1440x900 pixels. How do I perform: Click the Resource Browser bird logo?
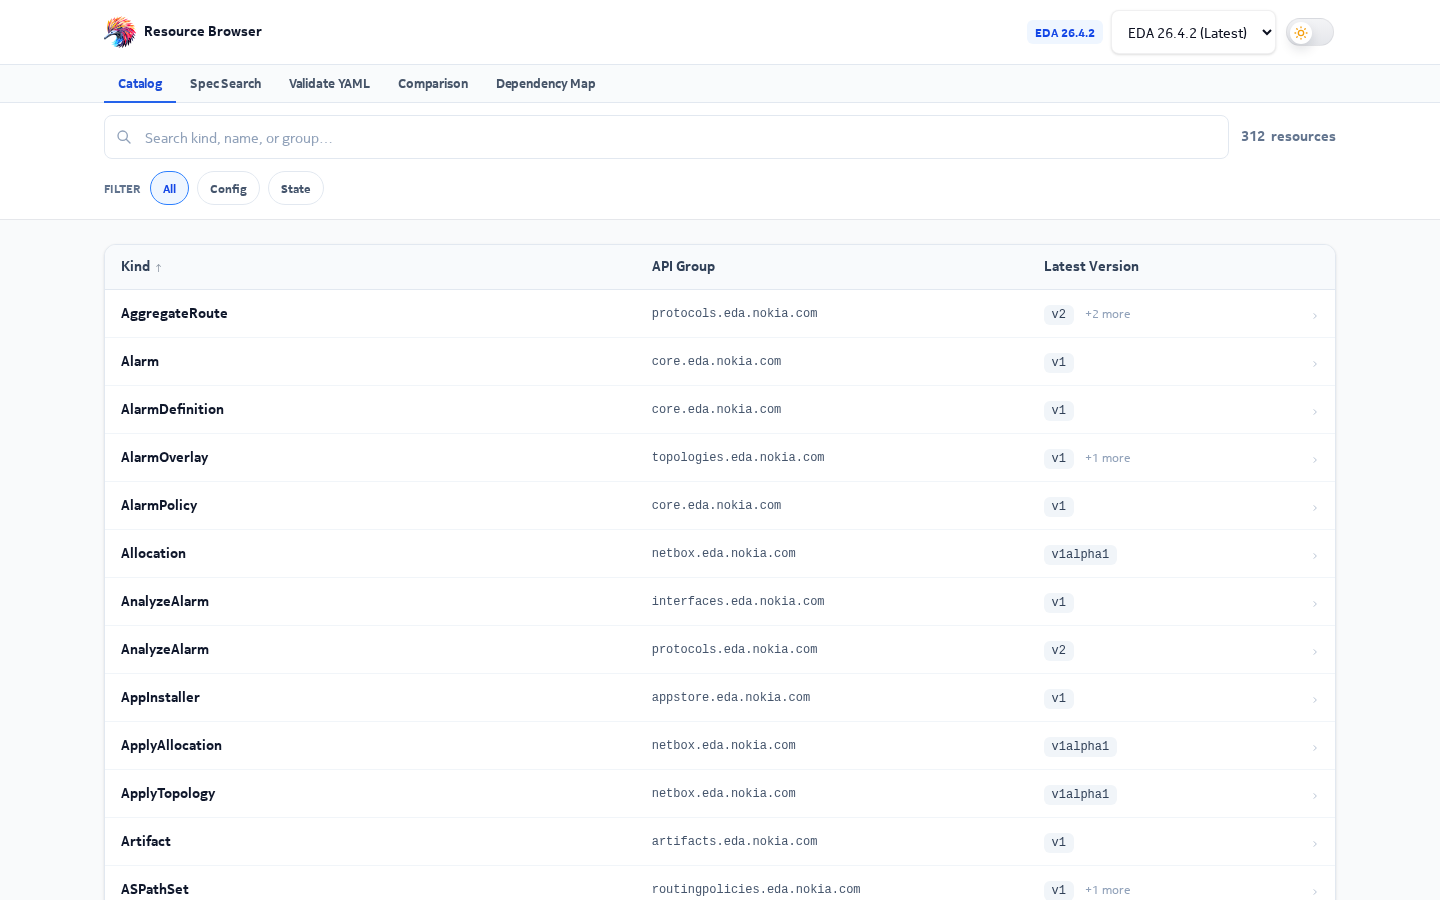tap(120, 32)
